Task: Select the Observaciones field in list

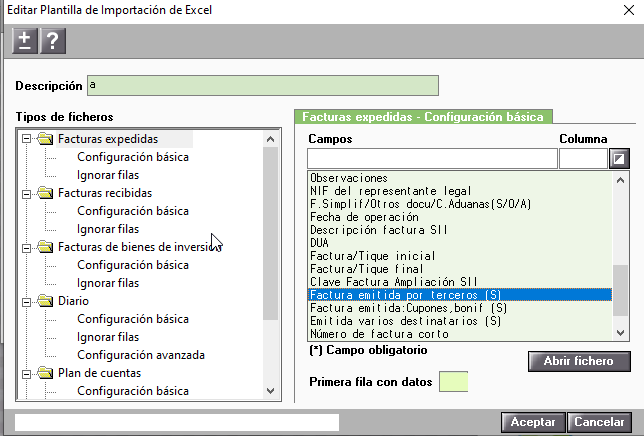Action: [460, 178]
